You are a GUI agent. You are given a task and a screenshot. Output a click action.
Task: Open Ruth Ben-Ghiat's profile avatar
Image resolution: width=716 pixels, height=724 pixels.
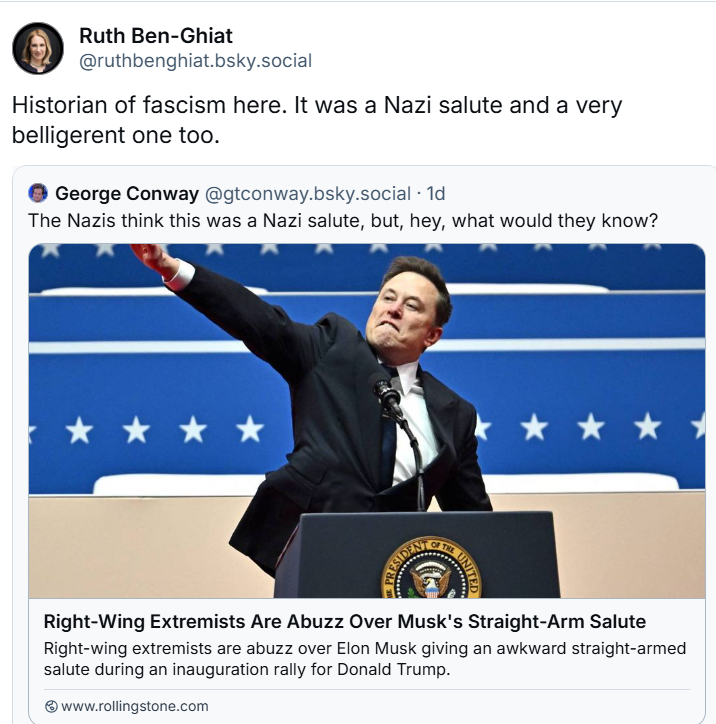38,48
